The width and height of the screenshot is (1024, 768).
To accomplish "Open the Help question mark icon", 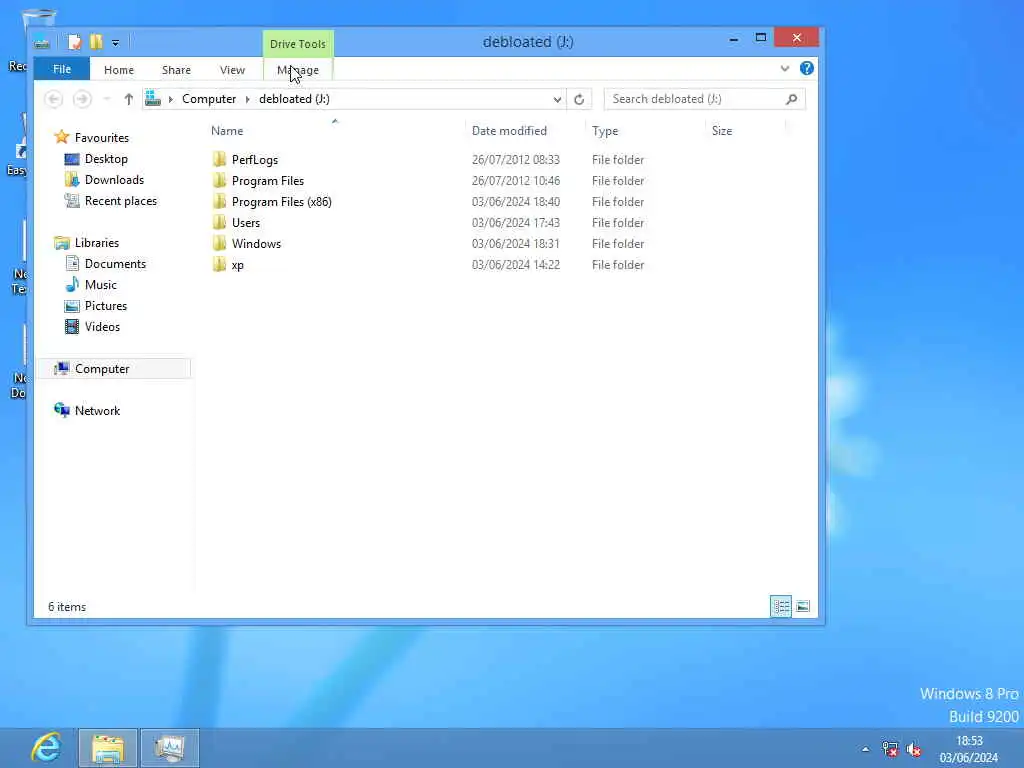I will pyautogui.click(x=807, y=69).
